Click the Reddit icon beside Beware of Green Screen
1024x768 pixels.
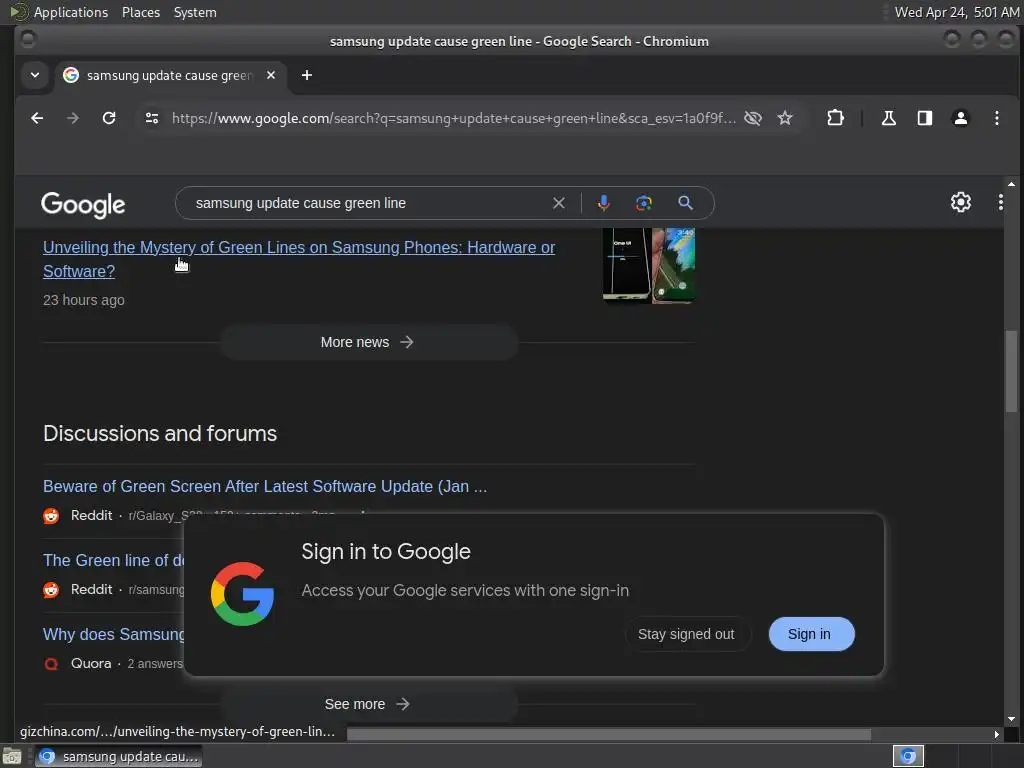pyautogui.click(x=51, y=516)
